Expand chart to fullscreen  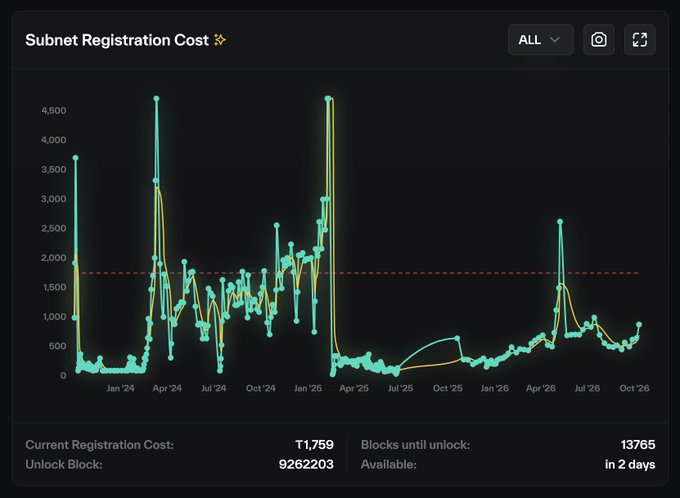(640, 40)
